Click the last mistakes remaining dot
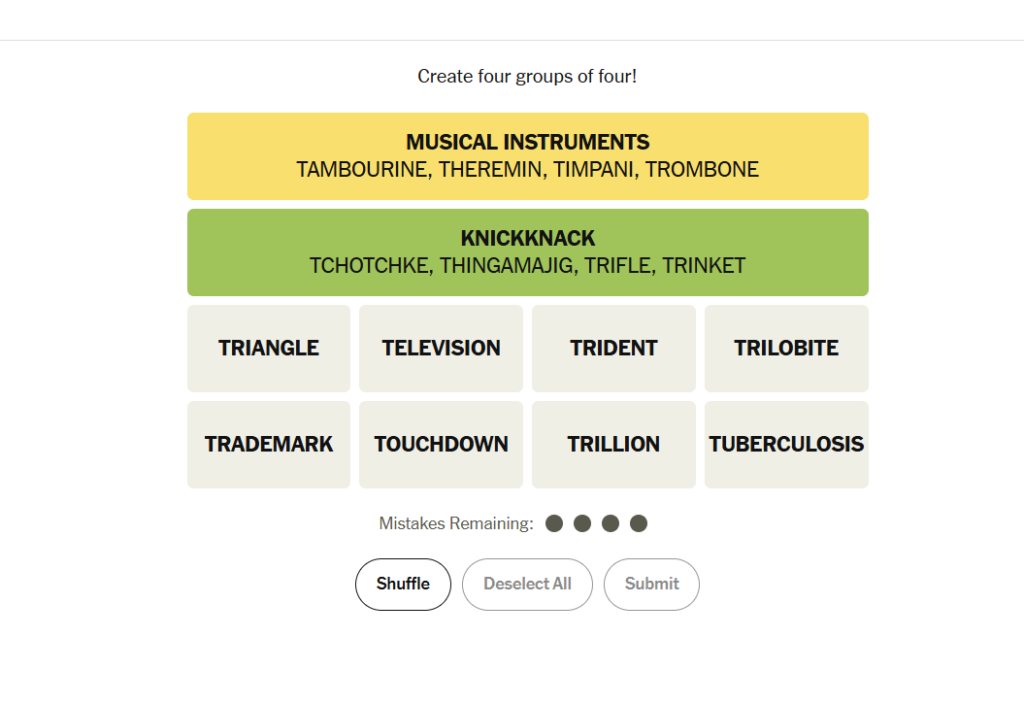Viewport: 1024px width, 704px height. [639, 523]
